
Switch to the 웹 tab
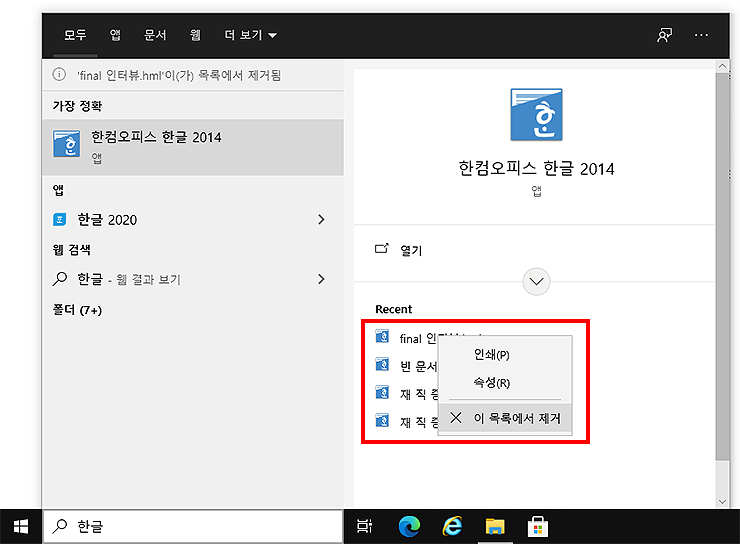click(x=195, y=35)
